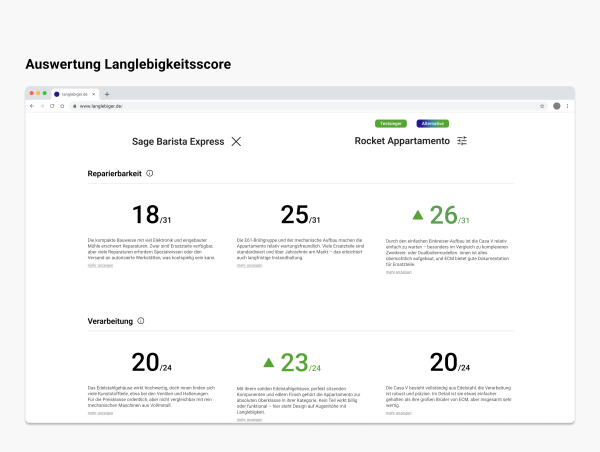The height and width of the screenshot is (452, 600).
Task: Expand 'mehr anzeigen' under score 18/31
Action: click(97, 265)
